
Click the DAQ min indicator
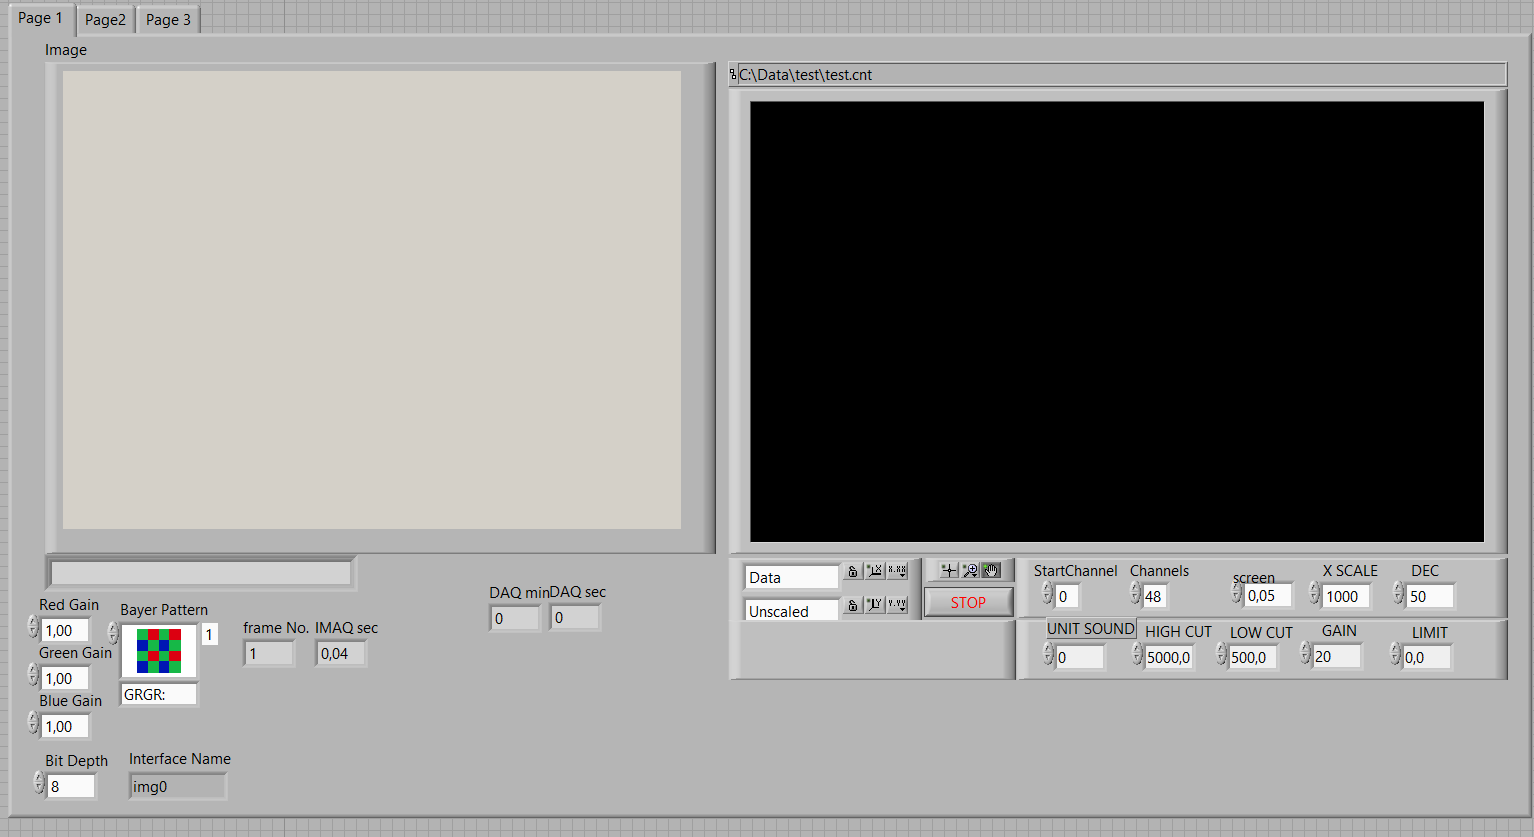point(515,618)
